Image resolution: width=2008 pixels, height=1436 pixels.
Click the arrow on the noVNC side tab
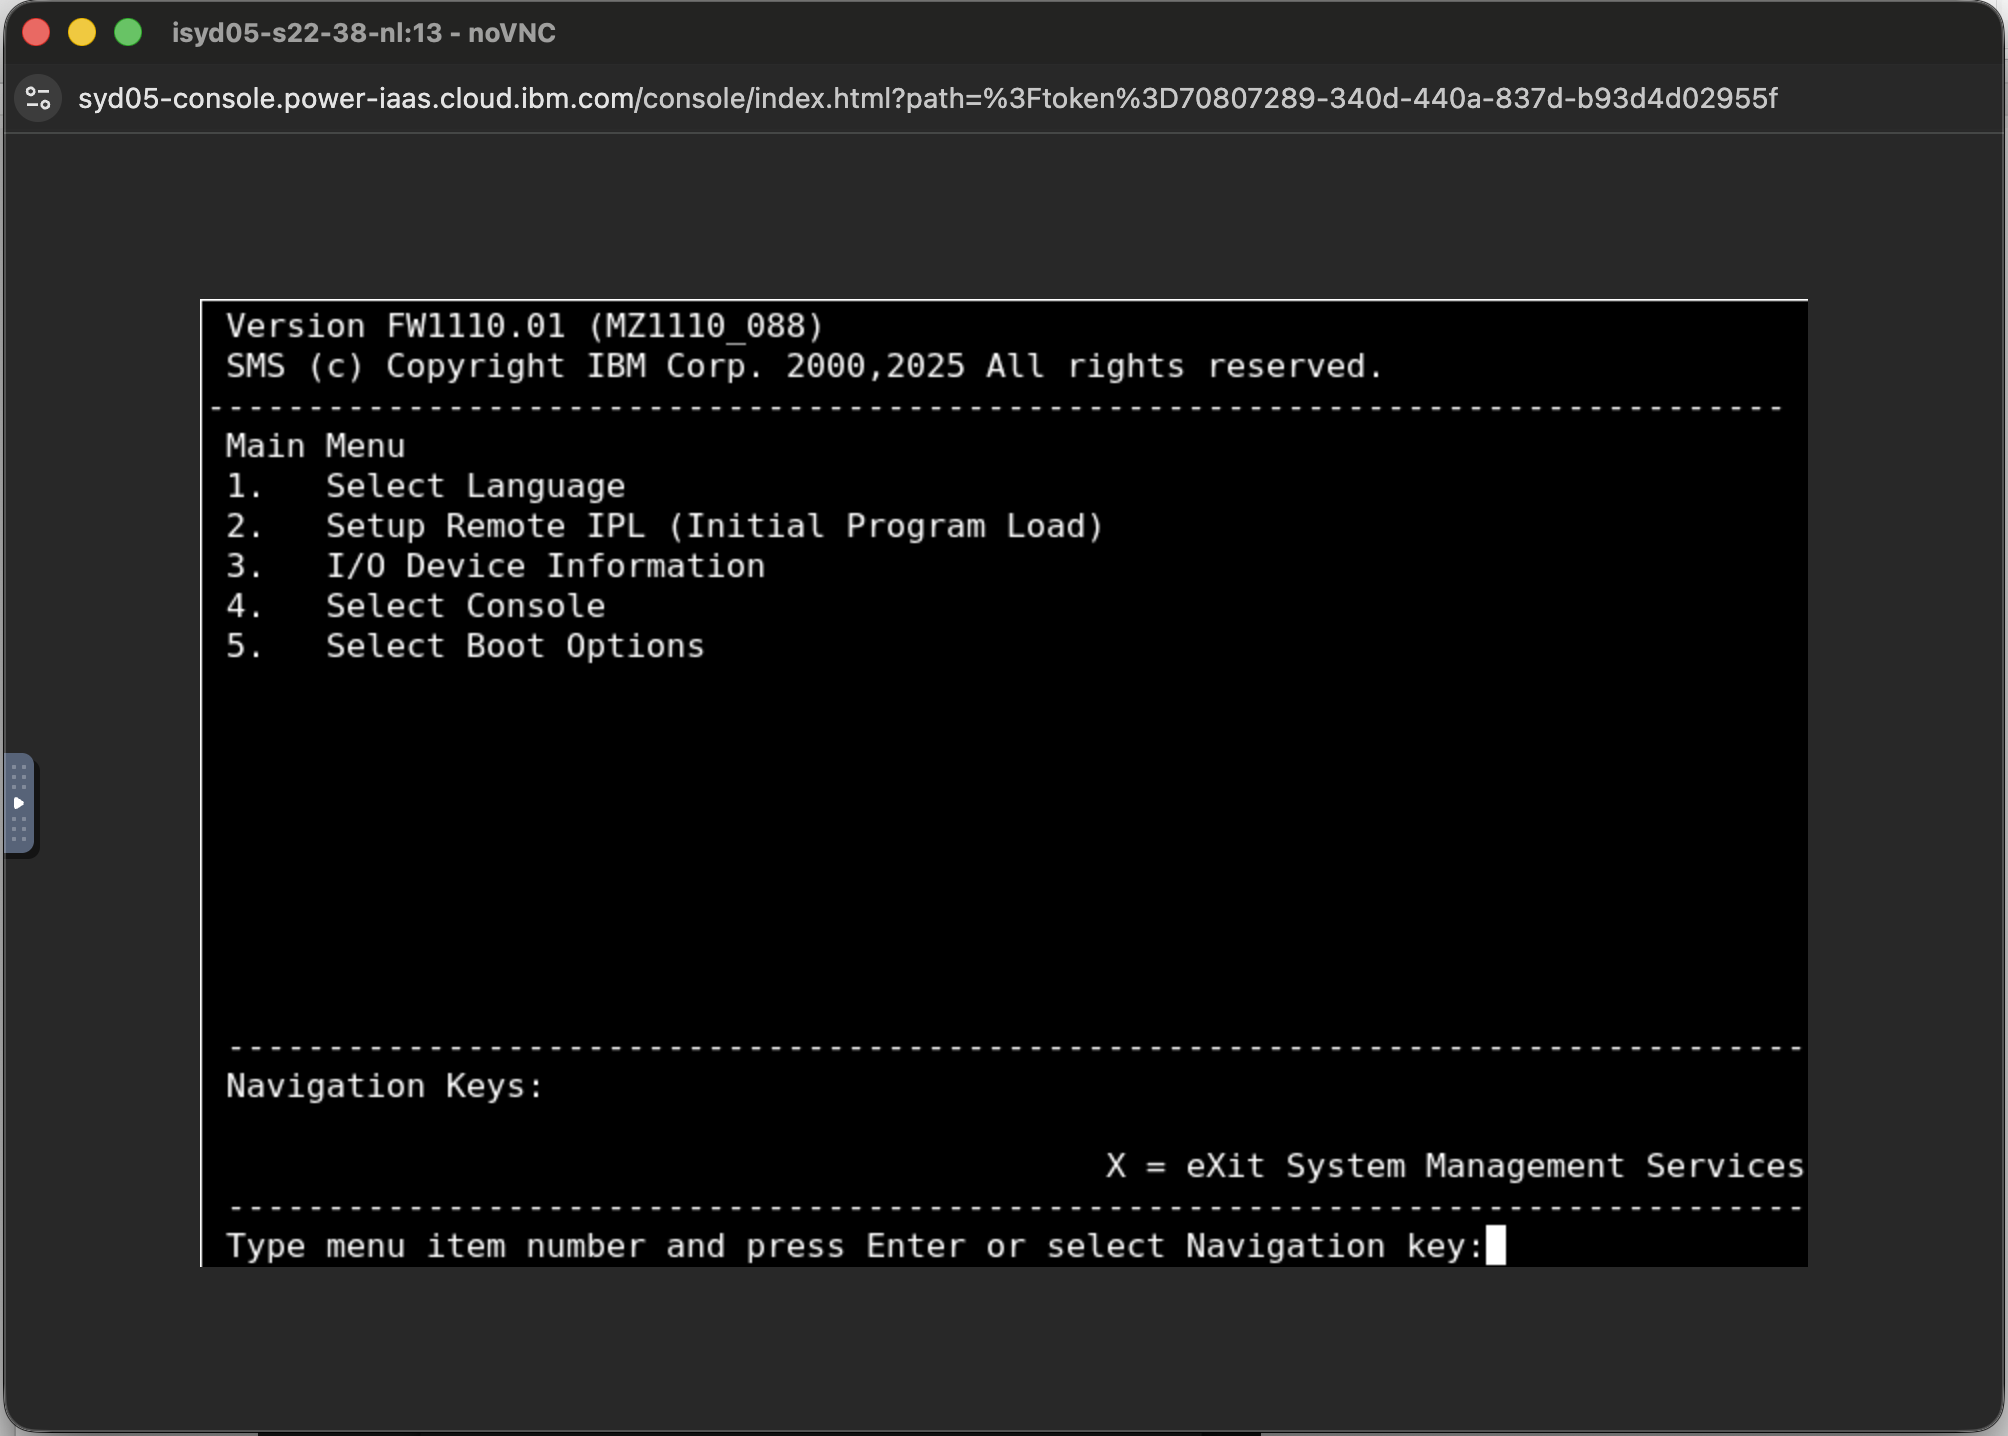(x=18, y=803)
